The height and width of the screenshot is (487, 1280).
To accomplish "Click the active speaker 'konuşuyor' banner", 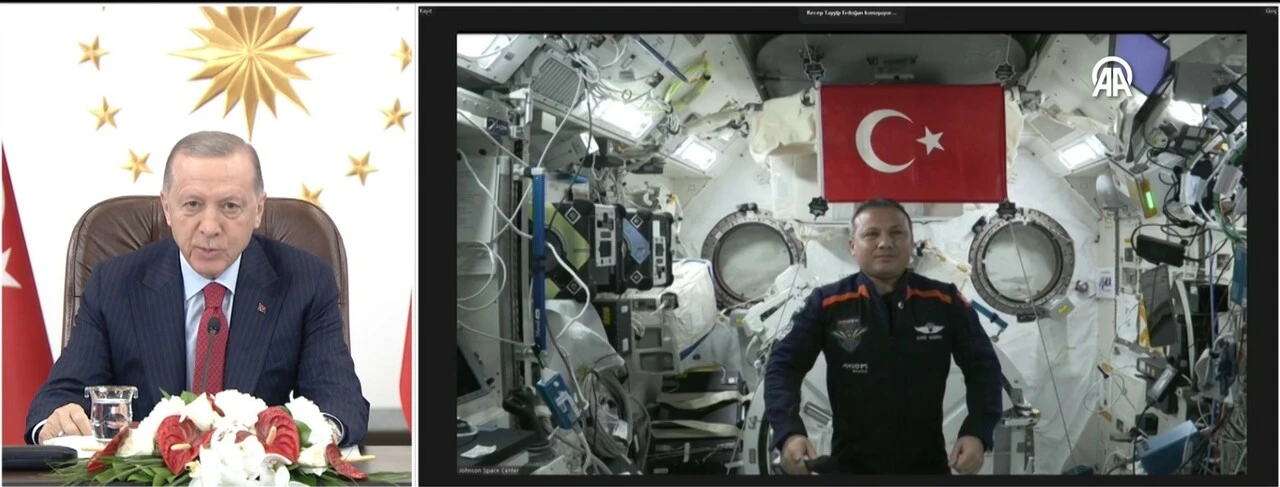I will coord(852,13).
